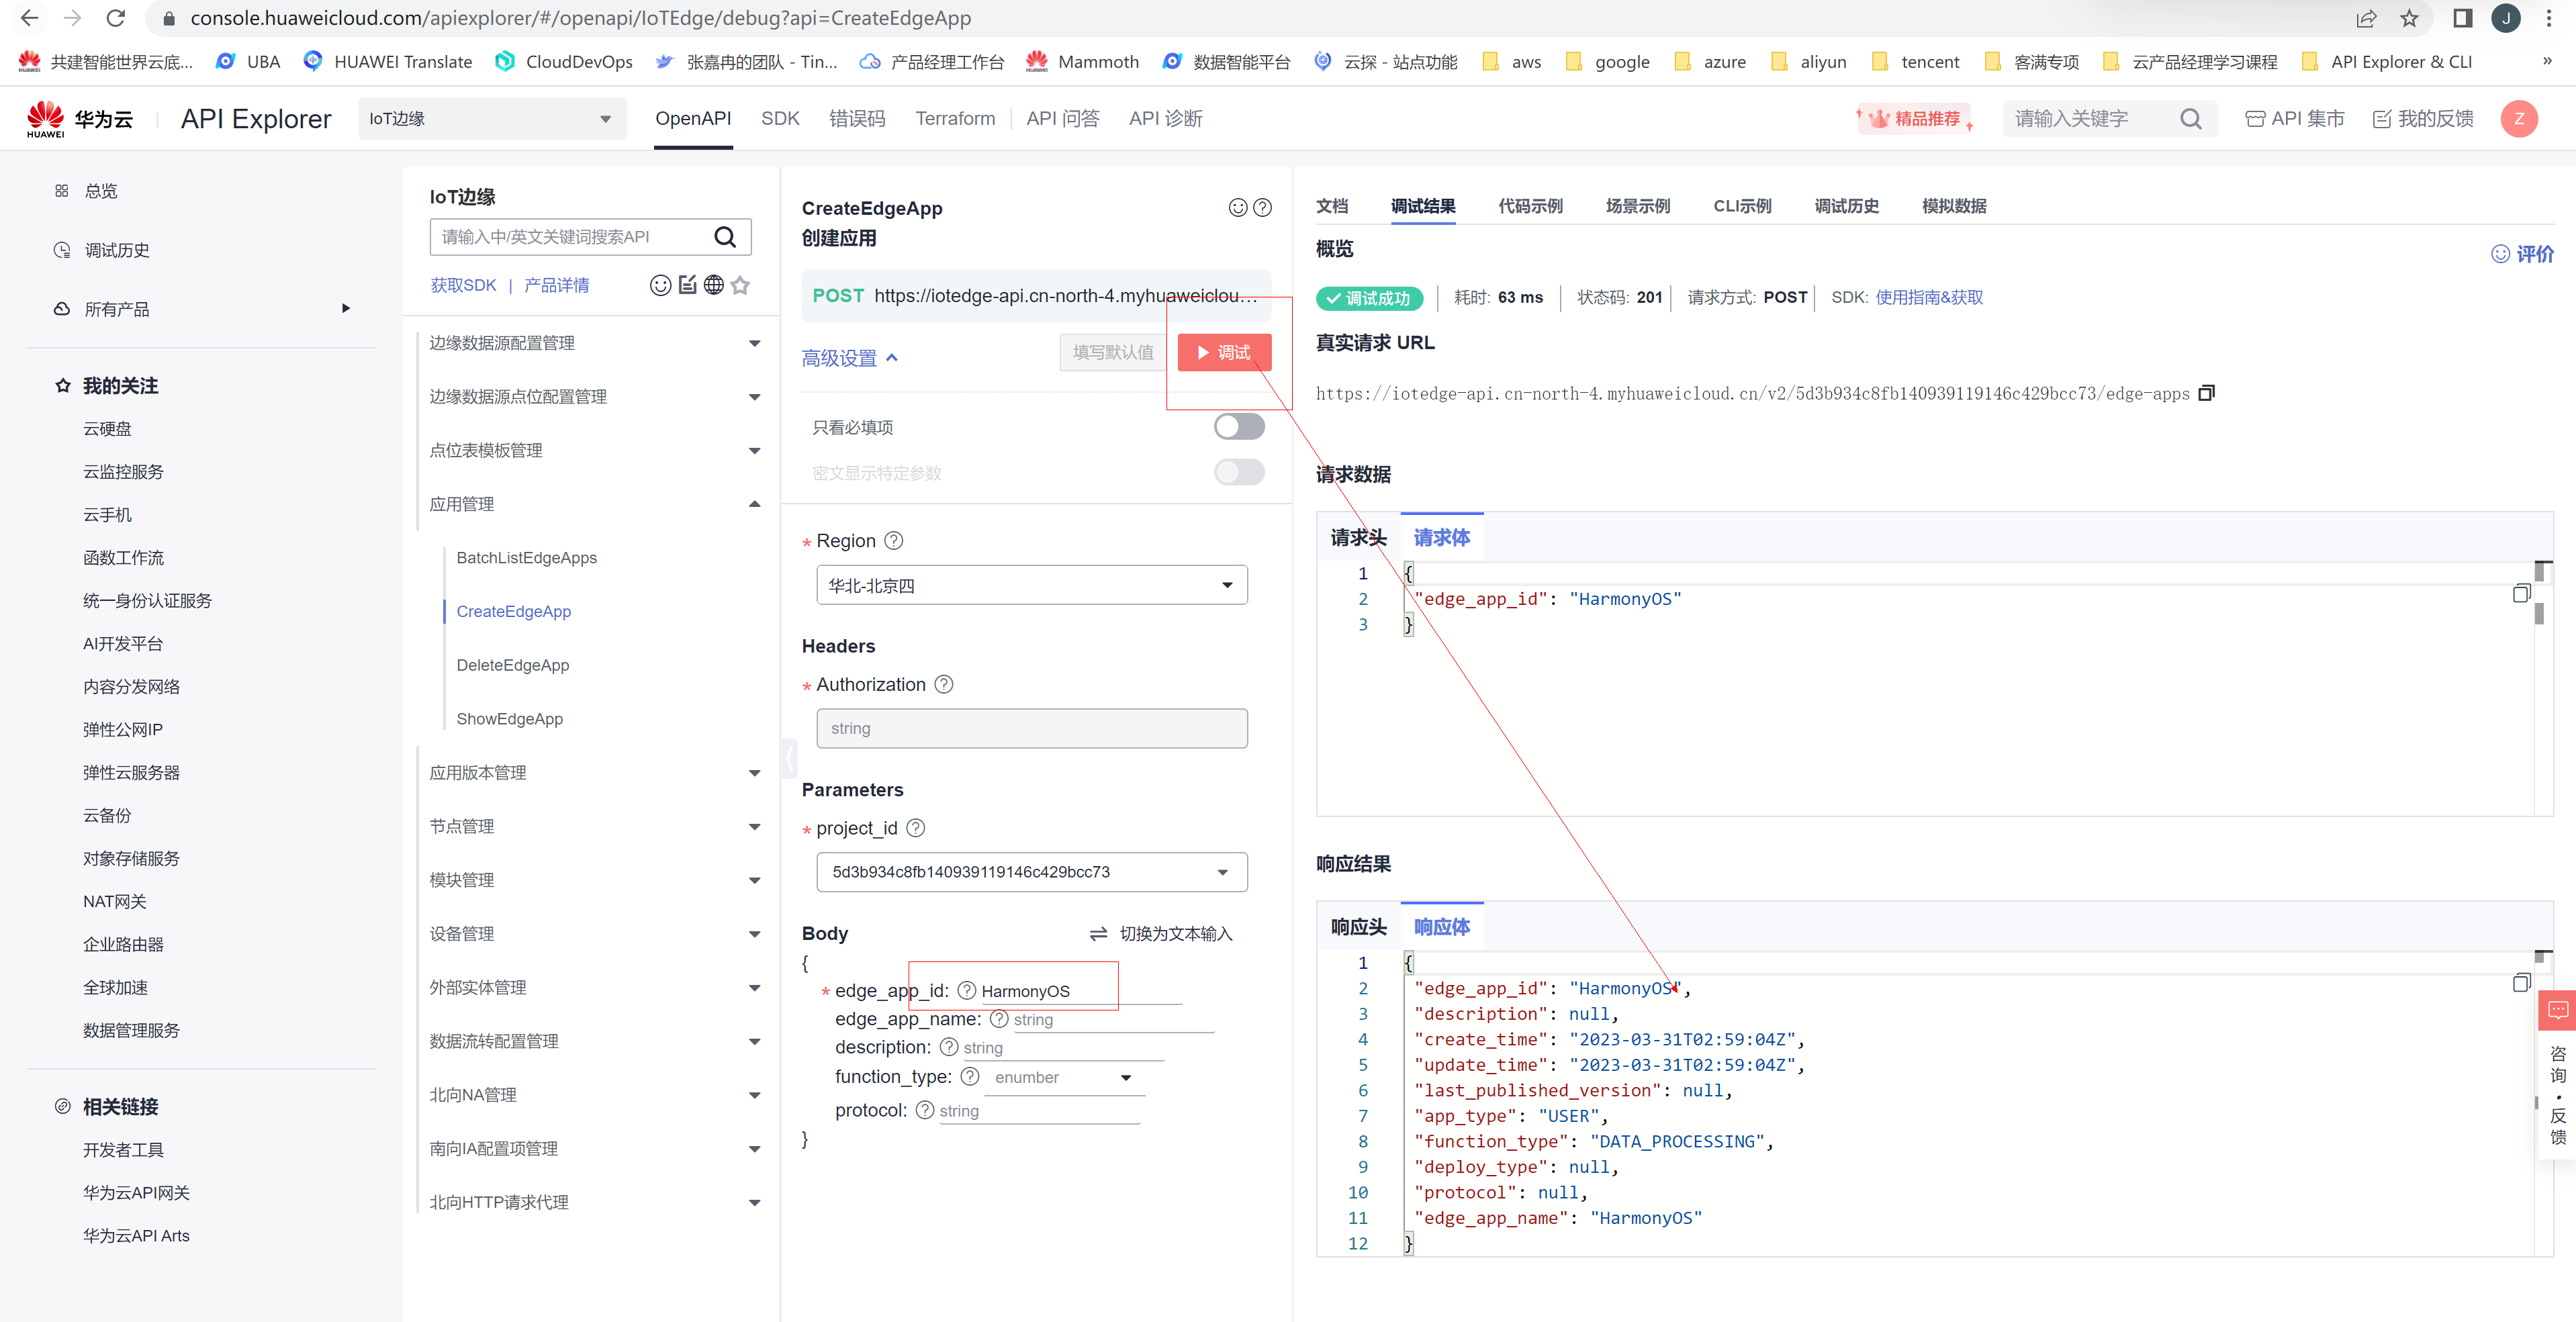Copy the response body JSON

point(2521,983)
